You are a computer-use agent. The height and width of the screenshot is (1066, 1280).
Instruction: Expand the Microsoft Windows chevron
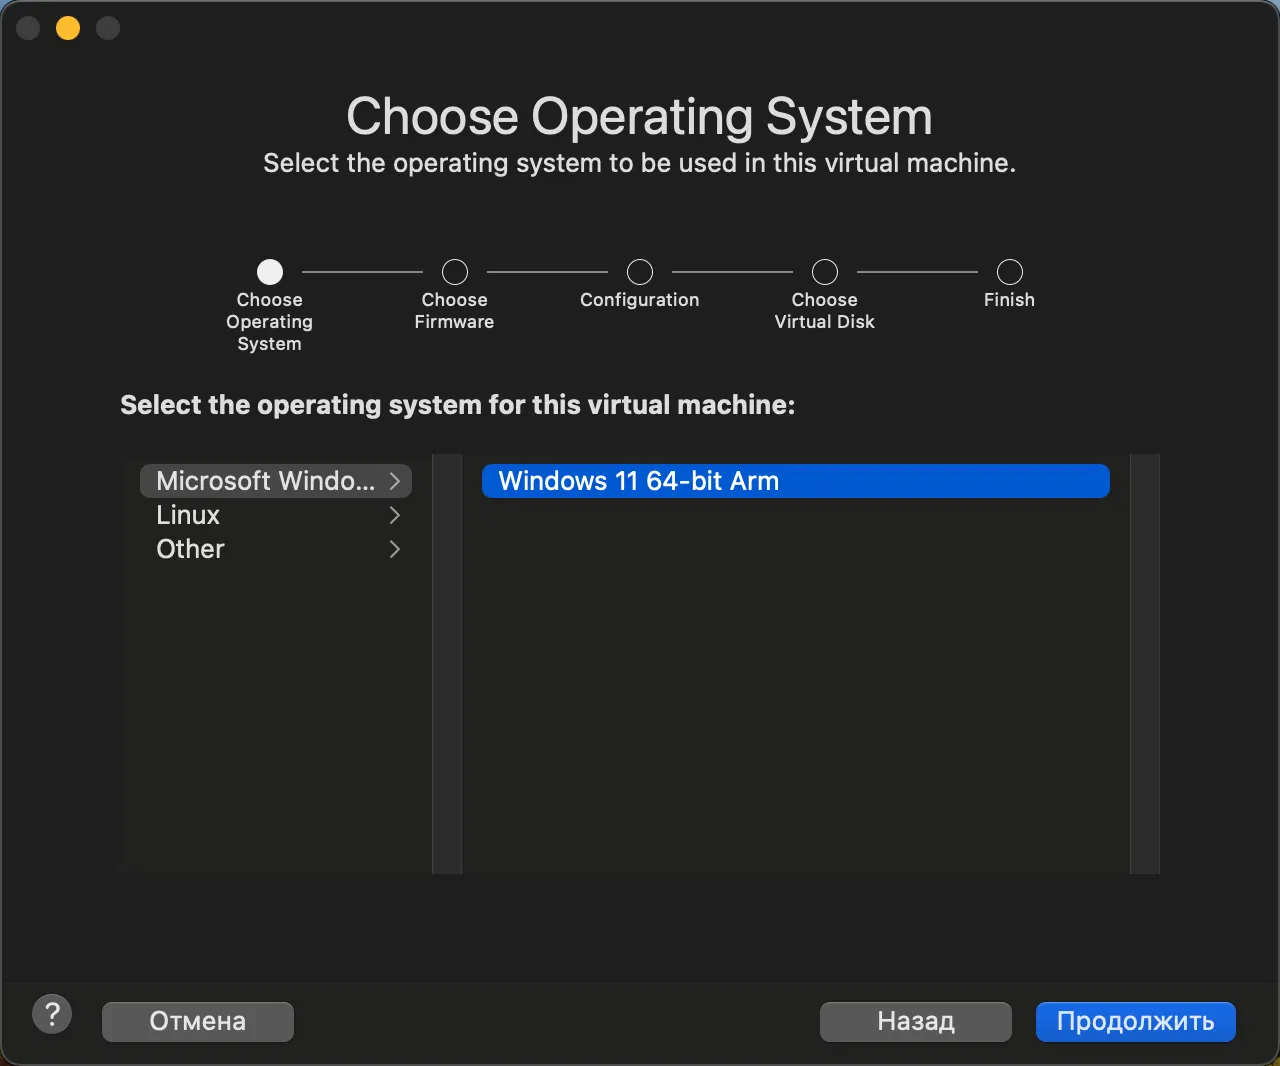tap(395, 481)
